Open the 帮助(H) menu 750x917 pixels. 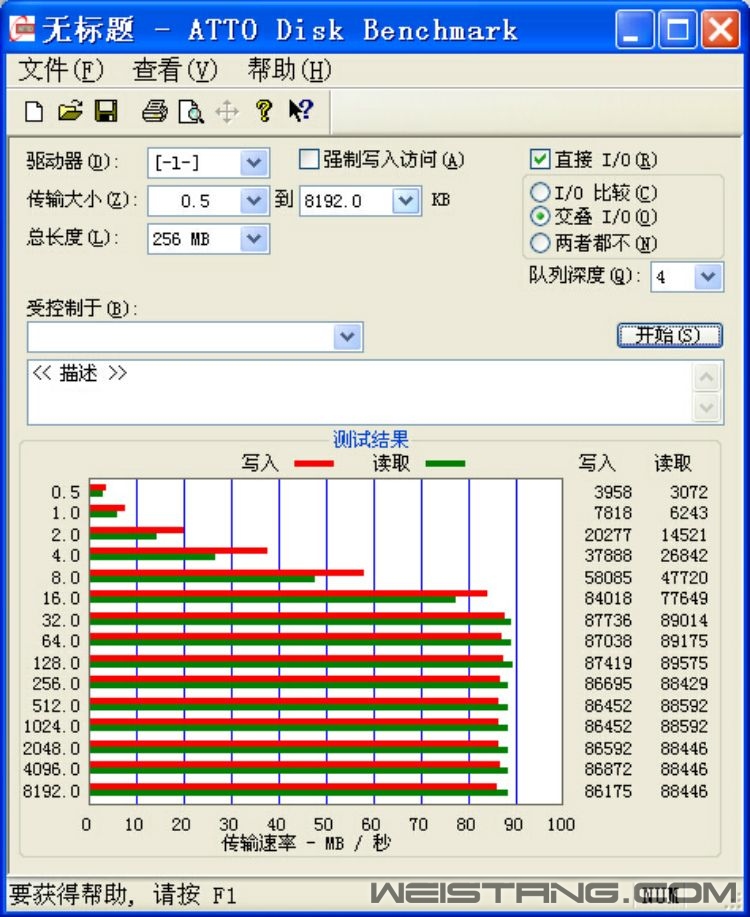click(x=289, y=70)
